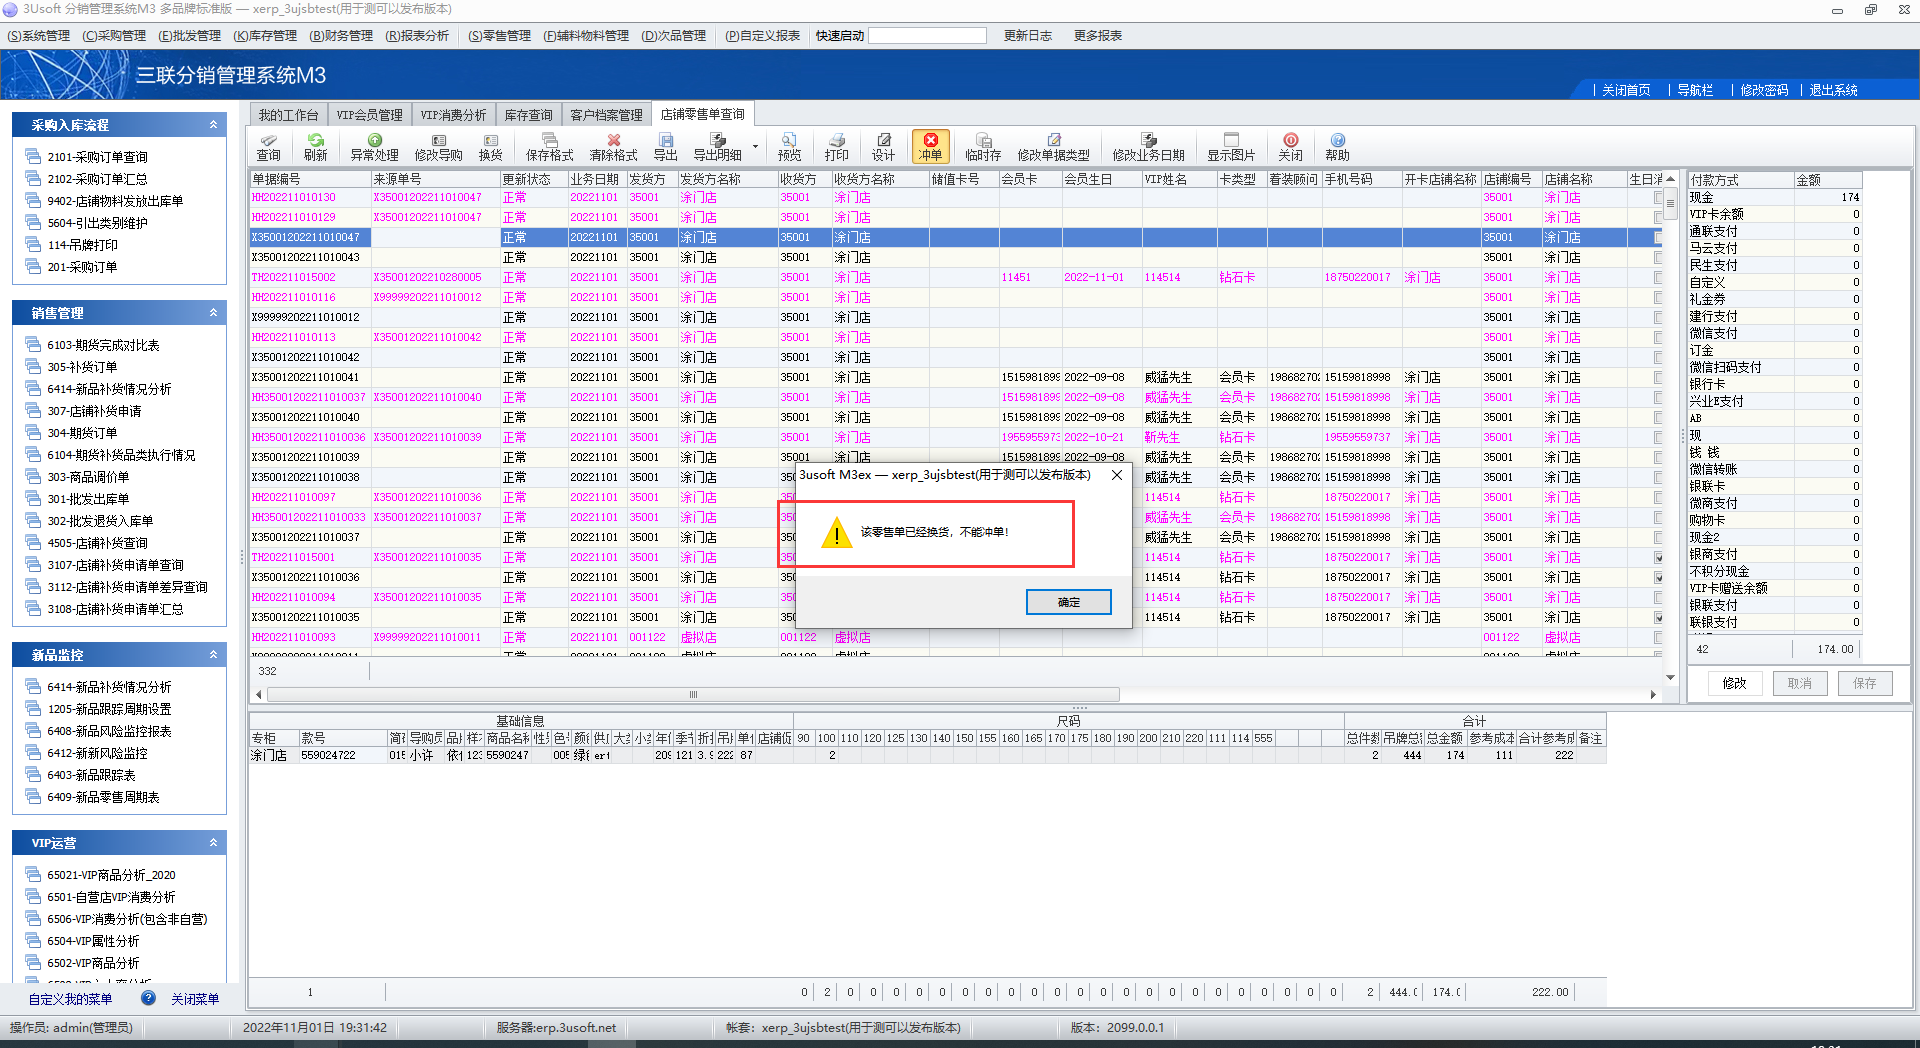Switch to the 客户档案管理 tab
Viewport: 1920px width, 1048px height.
606,115
